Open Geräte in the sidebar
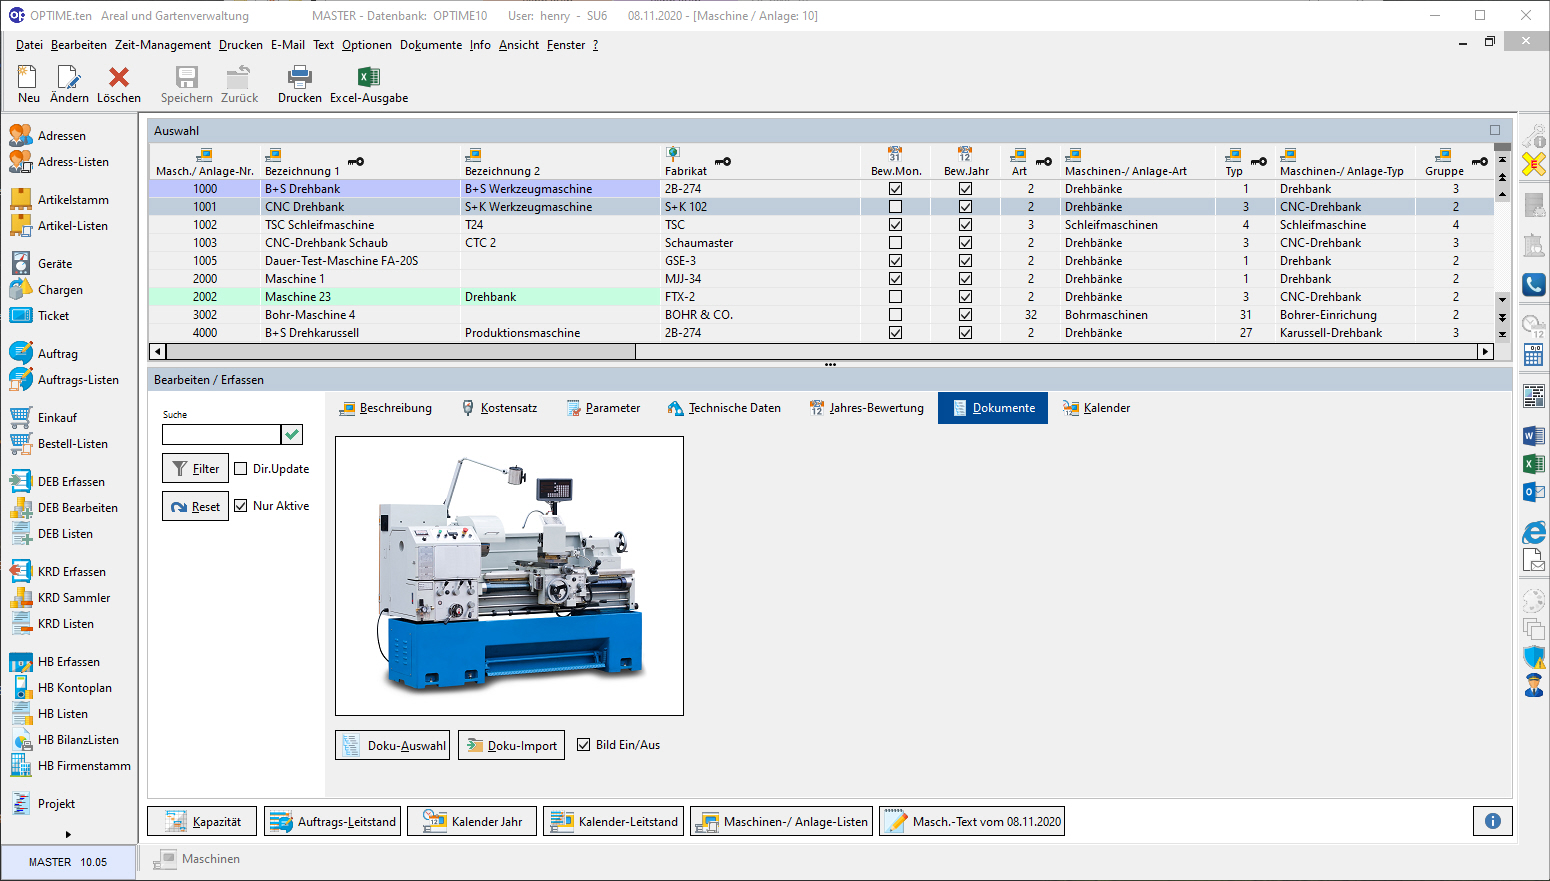This screenshot has height=881, width=1550. click(55, 264)
